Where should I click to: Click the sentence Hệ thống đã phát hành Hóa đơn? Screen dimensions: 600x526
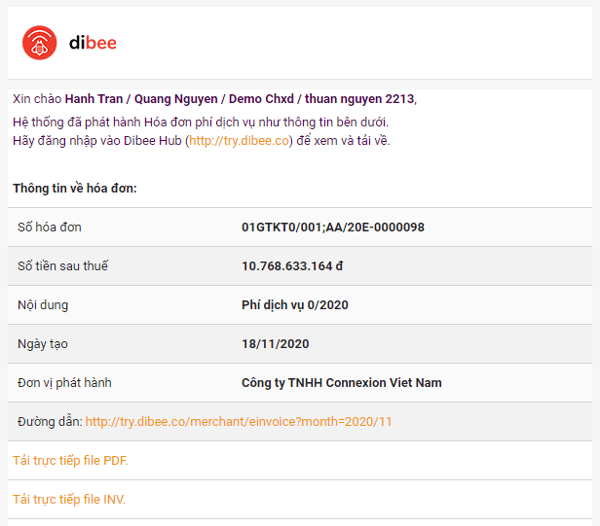click(x=201, y=122)
